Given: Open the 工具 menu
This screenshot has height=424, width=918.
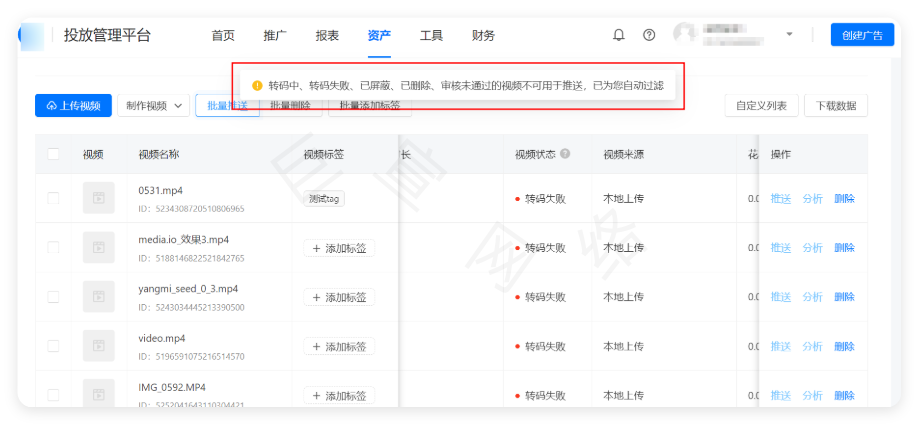Looking at the screenshot, I should point(431,36).
